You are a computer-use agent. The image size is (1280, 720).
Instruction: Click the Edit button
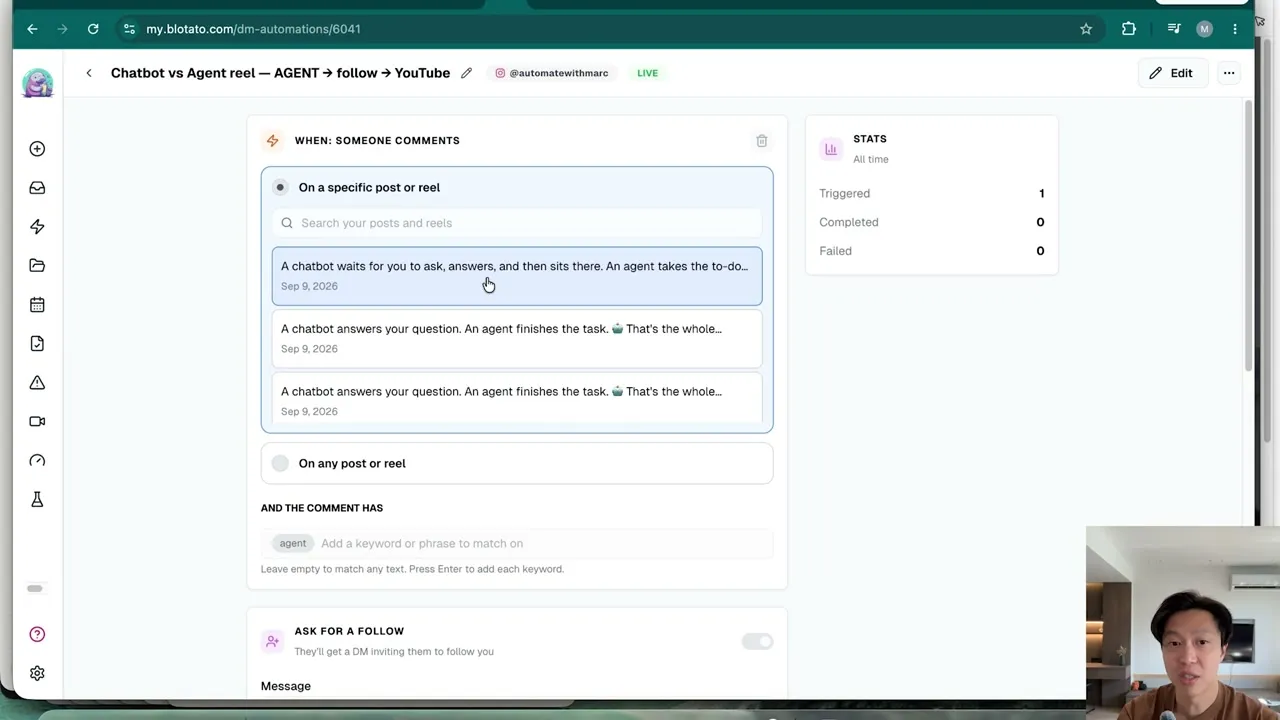pos(1171,73)
